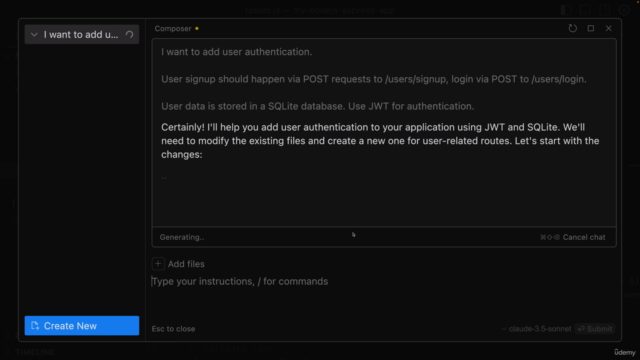Open settings gear in the editor title bar
The width and height of the screenshot is (640, 360).
624,10
